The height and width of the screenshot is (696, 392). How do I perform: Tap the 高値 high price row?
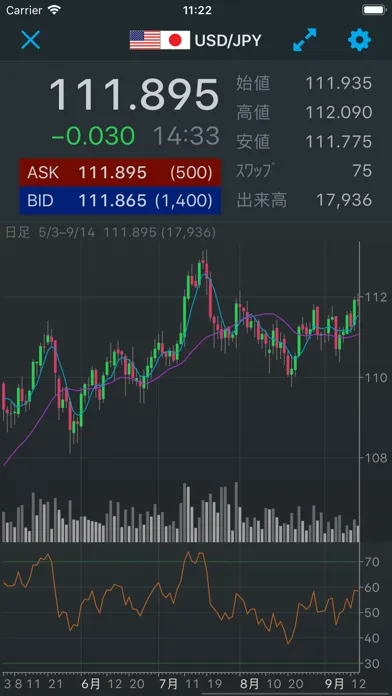[x=305, y=112]
